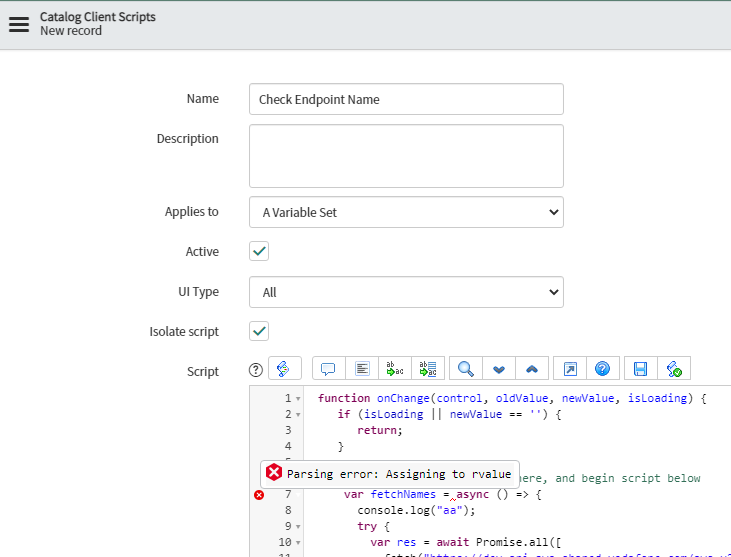Viewport: 731px width, 557px height.
Task: Open the Applies to dropdown
Action: click(x=406, y=212)
